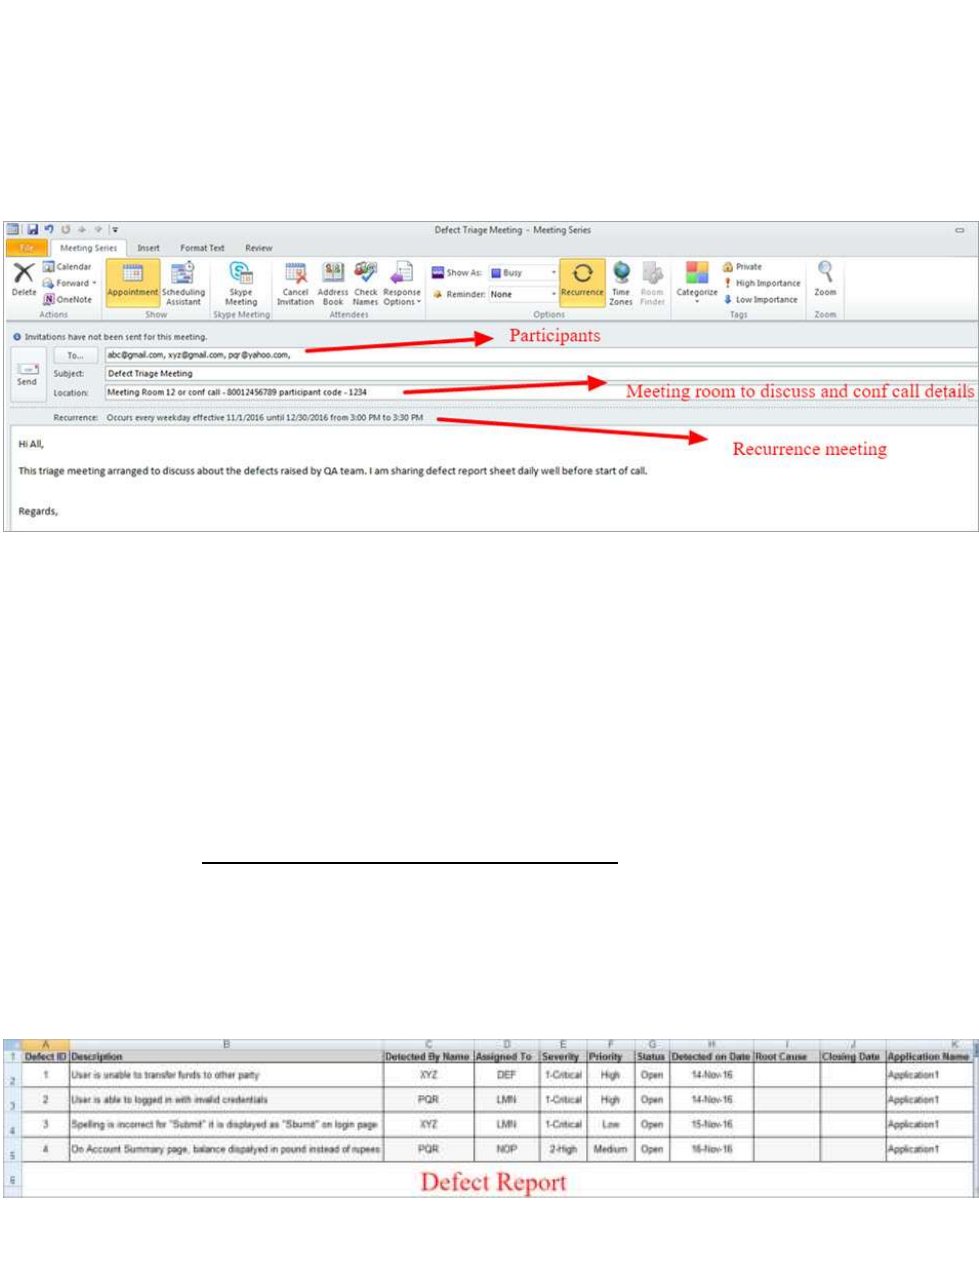Select the Description column header cell
This screenshot has height=1273, width=979.
(226, 1056)
